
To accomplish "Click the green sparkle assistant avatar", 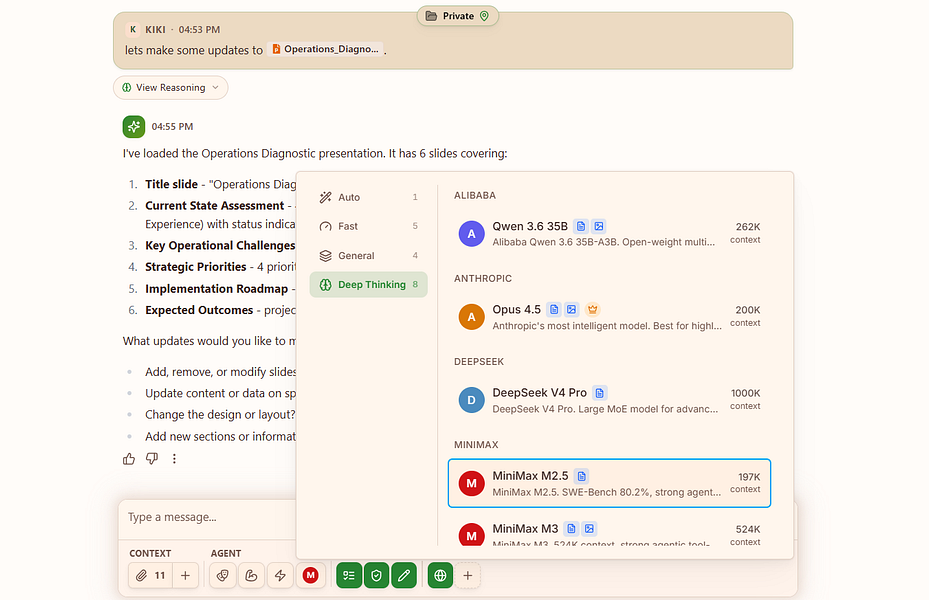I will 134,127.
